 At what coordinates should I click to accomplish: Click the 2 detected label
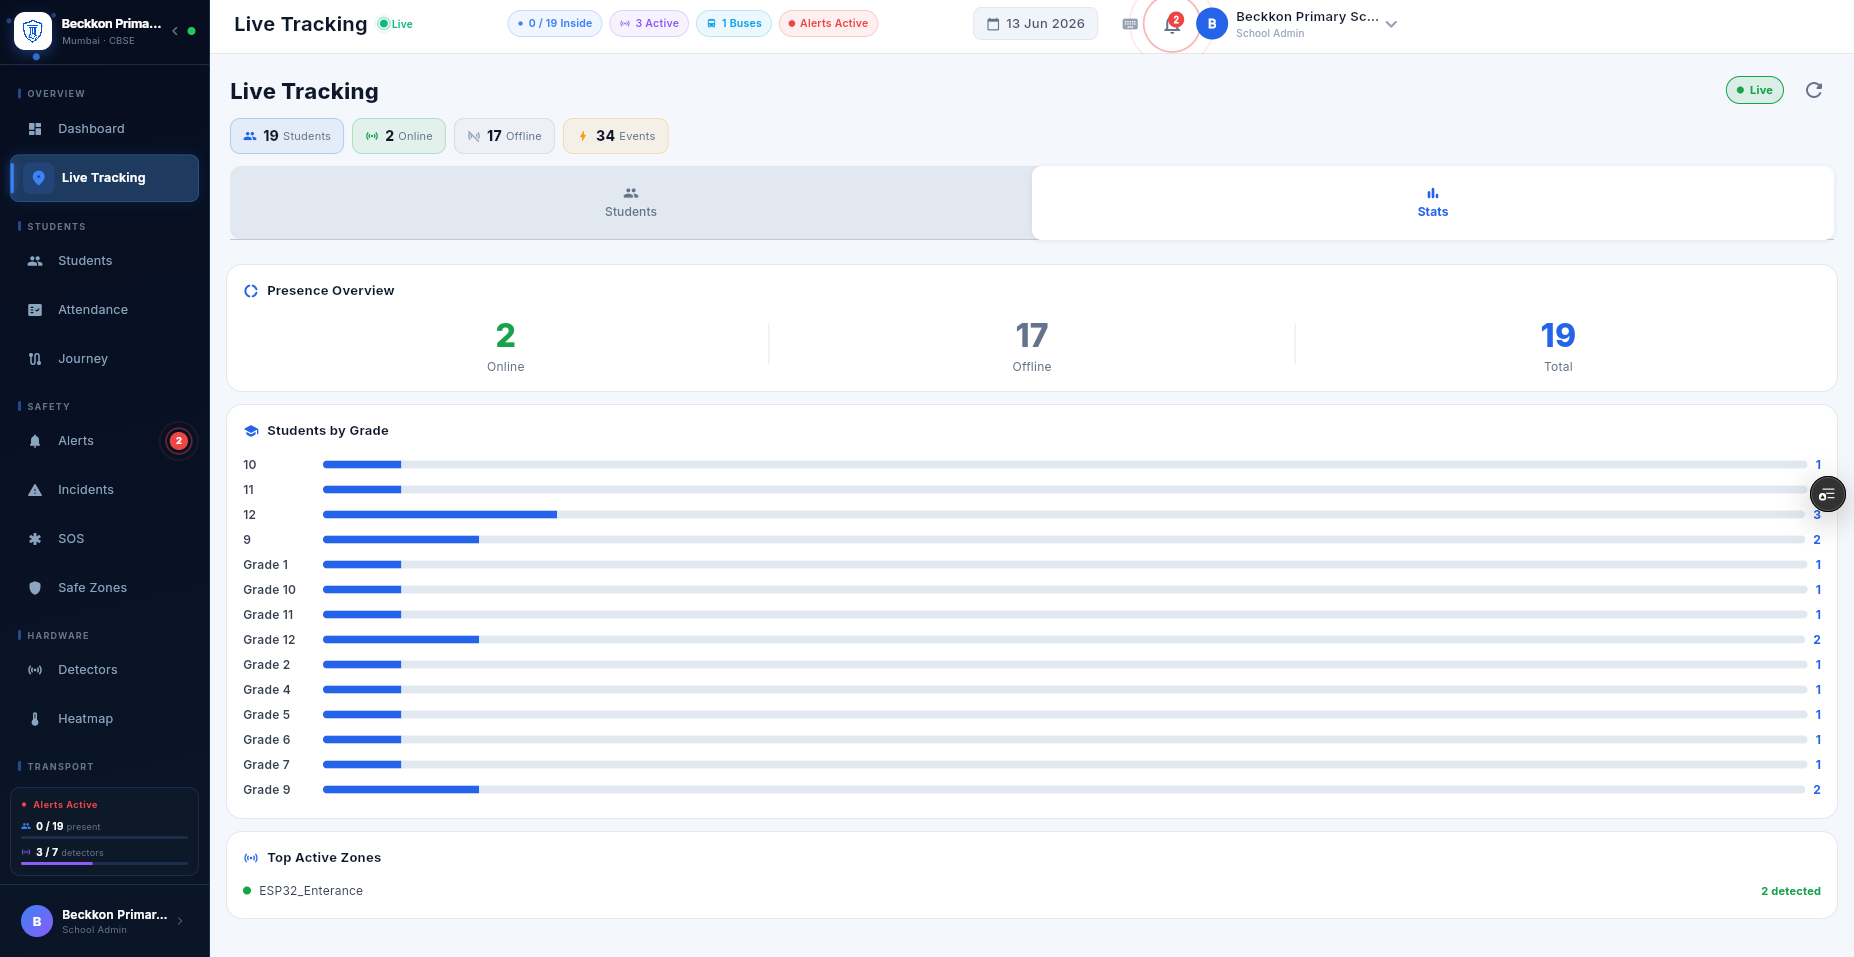pyautogui.click(x=1791, y=891)
